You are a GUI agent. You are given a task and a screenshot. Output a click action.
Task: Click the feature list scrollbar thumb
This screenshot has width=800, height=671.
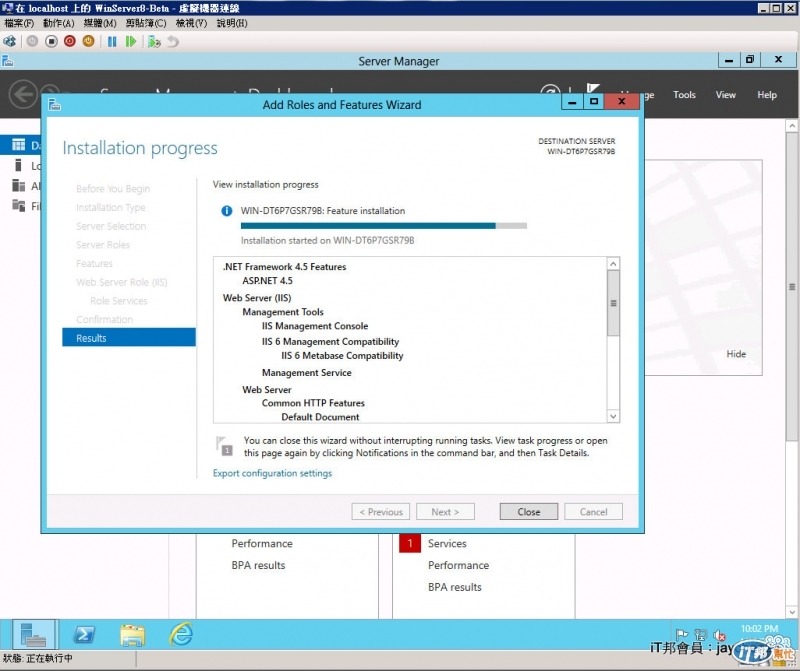[x=613, y=303]
